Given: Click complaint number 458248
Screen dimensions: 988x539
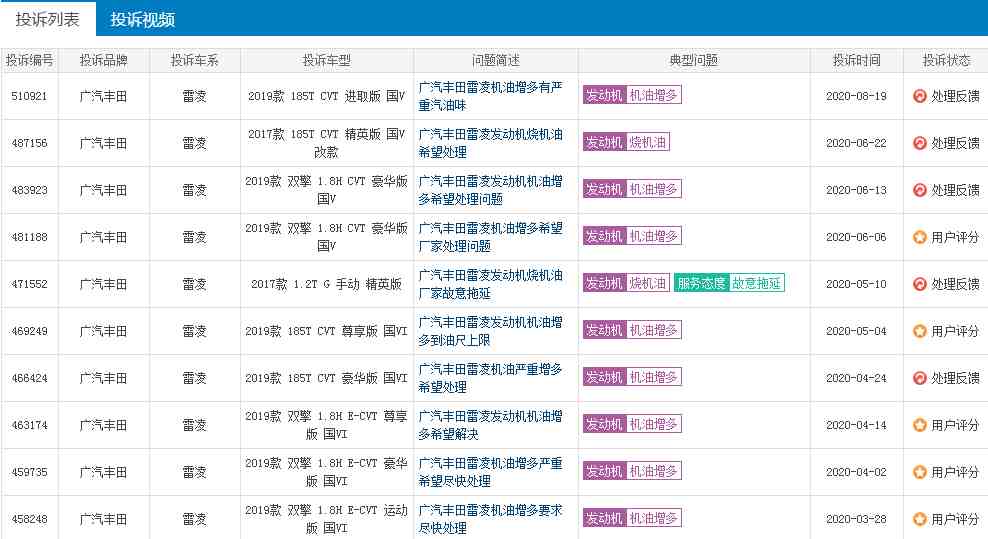Looking at the screenshot, I should click(29, 519).
